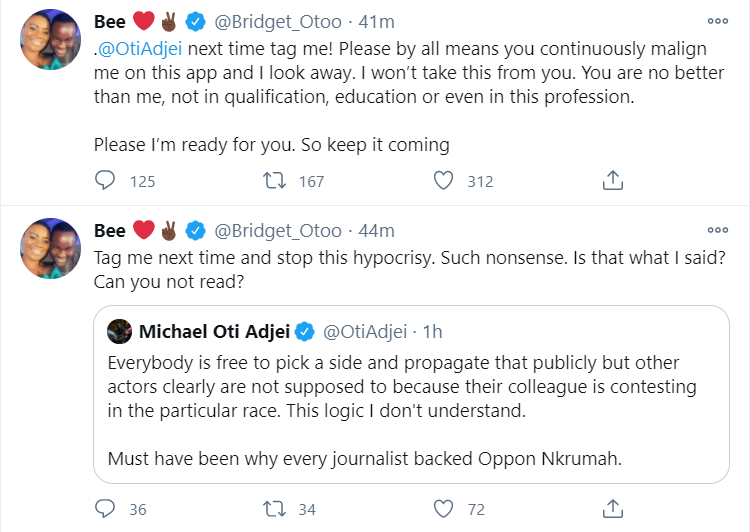Open more options menu on first tweet
Screen dimensions: 750x532
(717, 20)
